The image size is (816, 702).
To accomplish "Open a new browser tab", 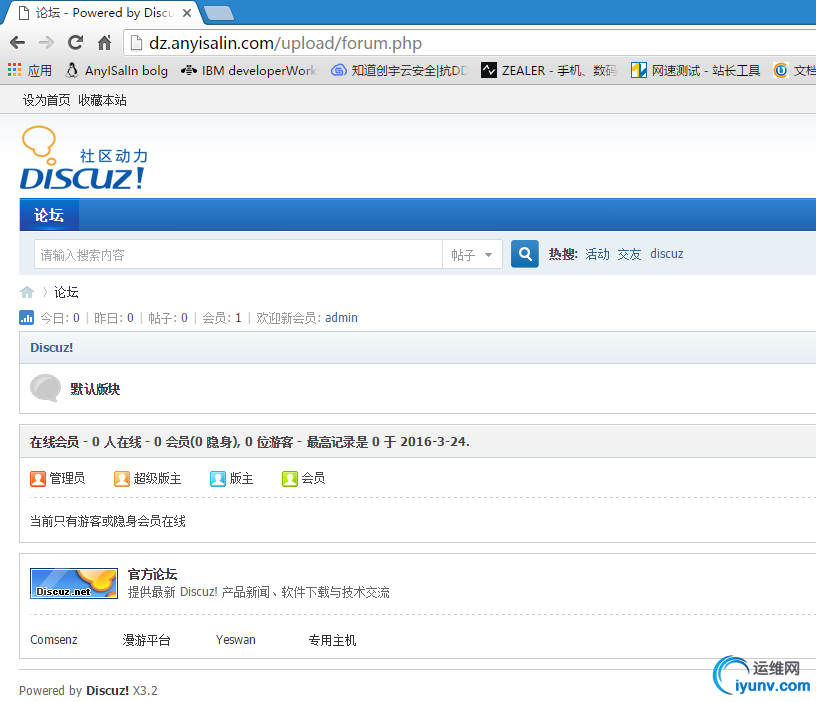I will coord(219,14).
